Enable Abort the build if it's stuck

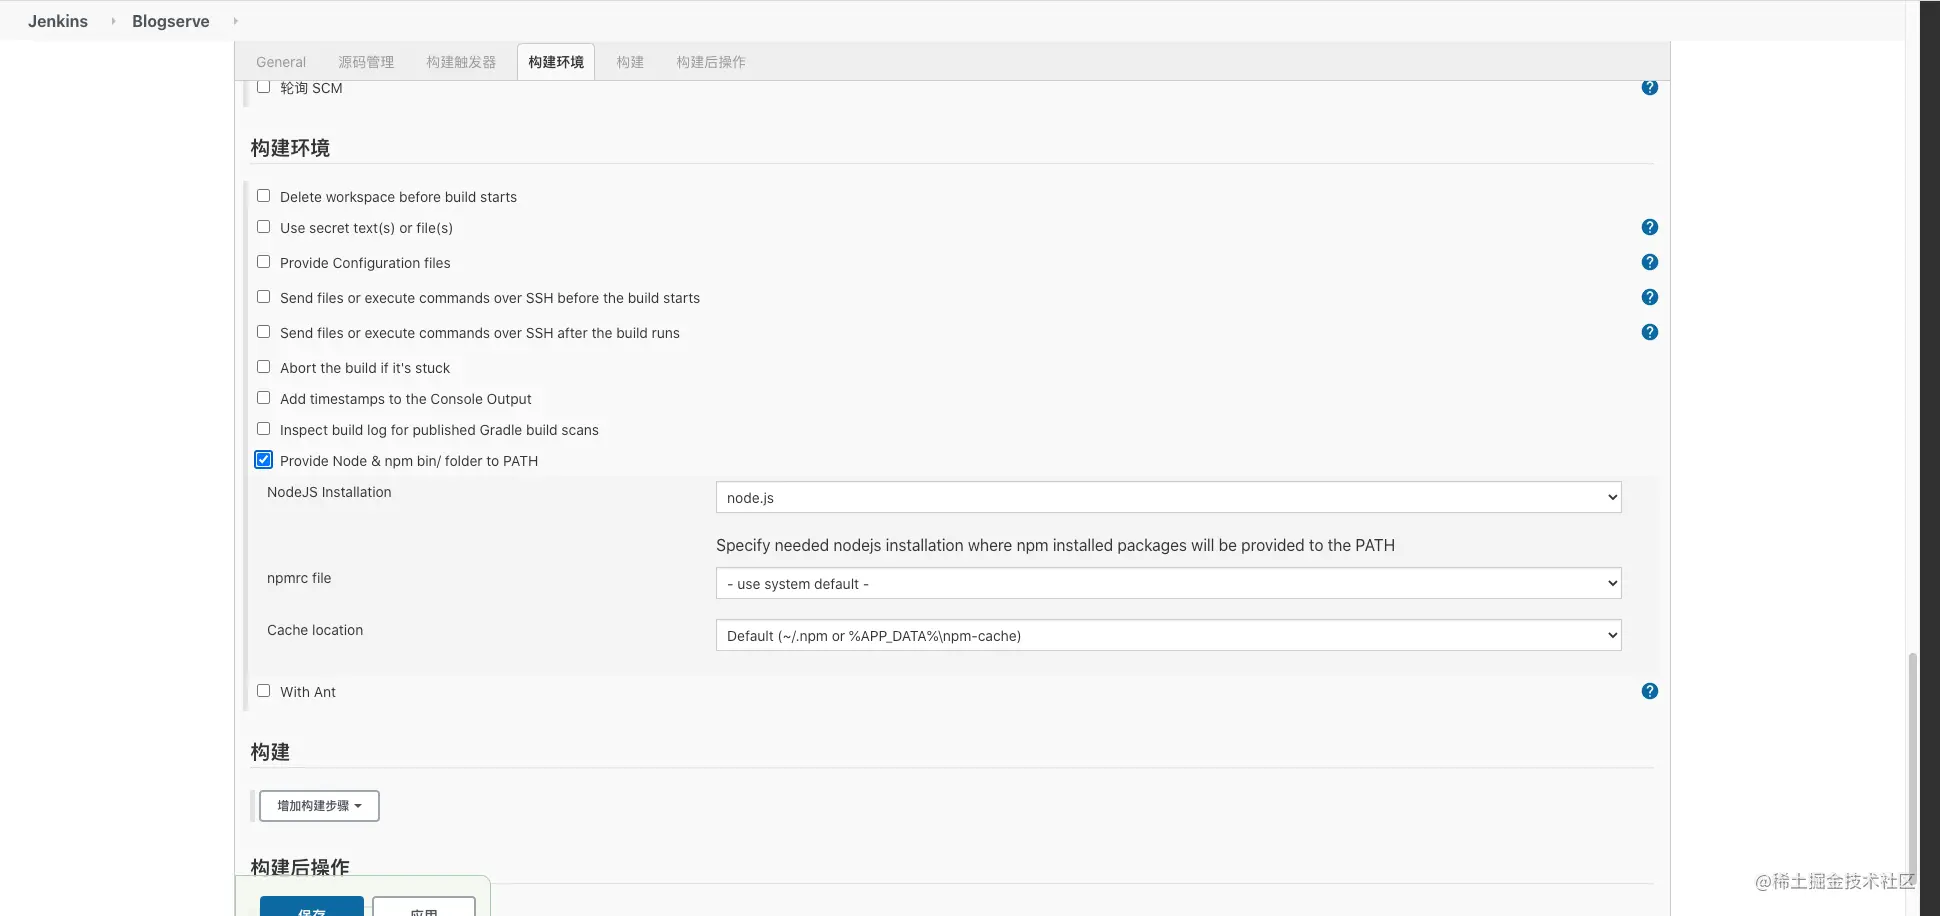point(264,367)
